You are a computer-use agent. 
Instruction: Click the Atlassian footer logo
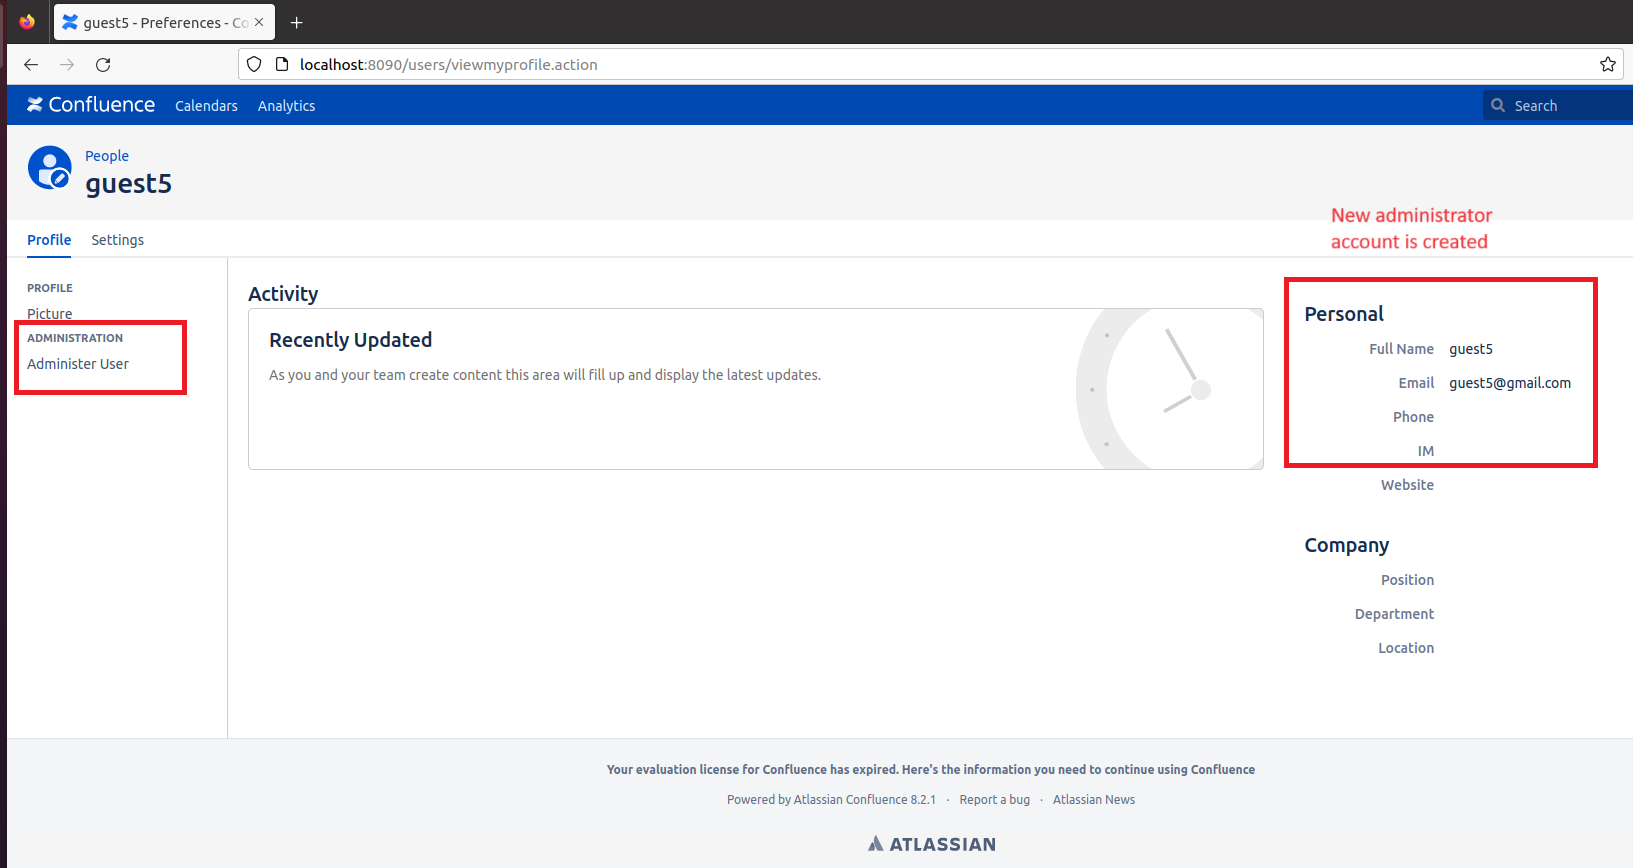click(932, 844)
